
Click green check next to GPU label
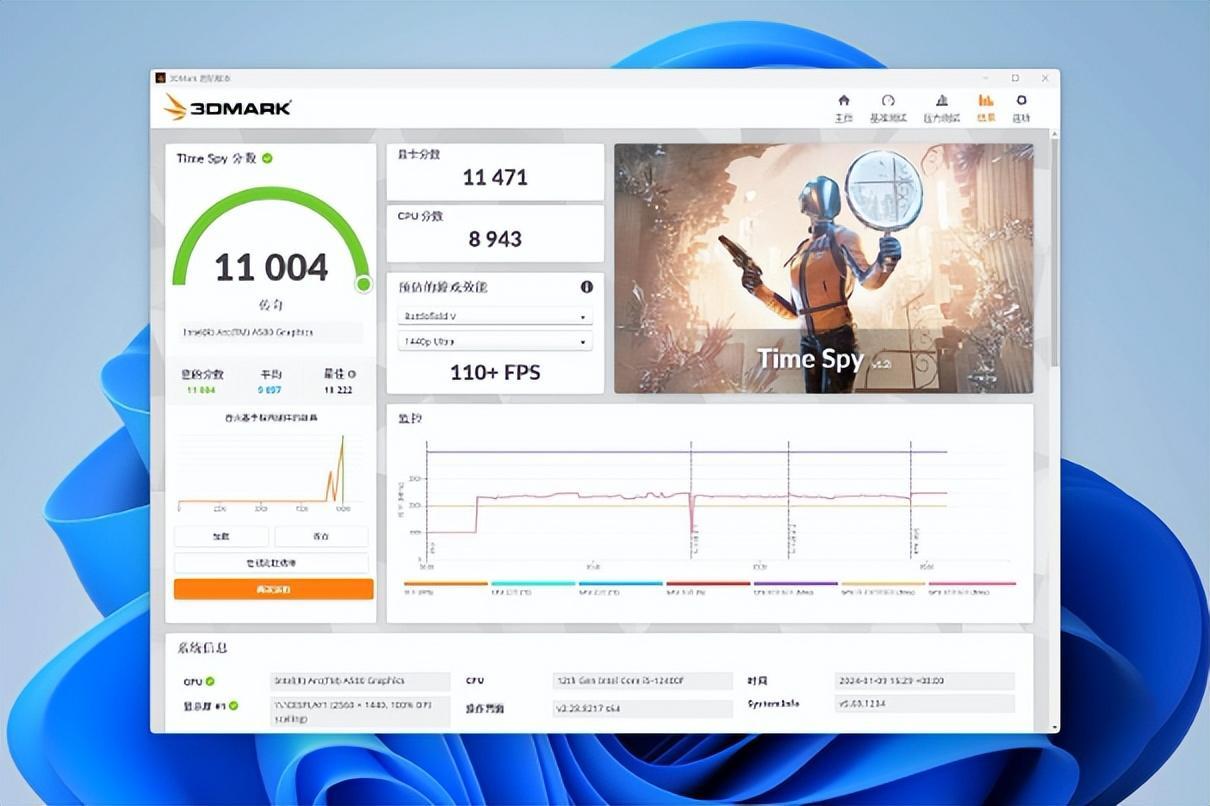[x=210, y=681]
